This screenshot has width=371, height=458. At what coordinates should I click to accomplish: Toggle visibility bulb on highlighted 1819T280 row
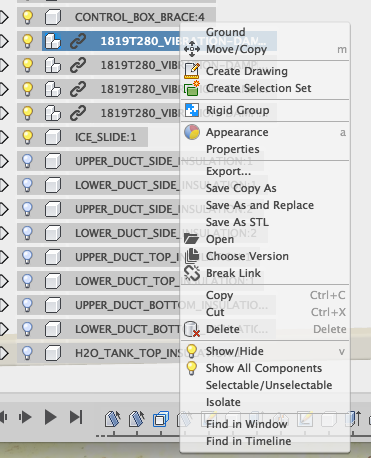(27, 41)
